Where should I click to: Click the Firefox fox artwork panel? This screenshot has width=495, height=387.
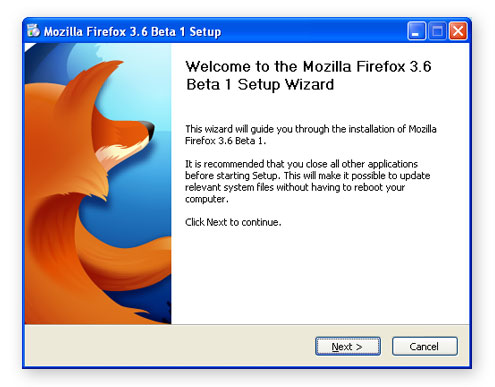98,184
